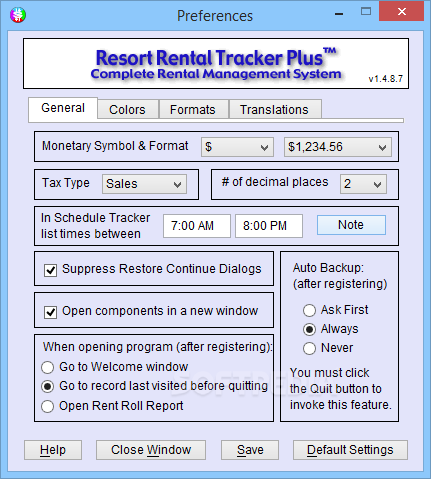Open the Colors tab
Image resolution: width=431 pixels, height=479 pixels.
click(128, 109)
